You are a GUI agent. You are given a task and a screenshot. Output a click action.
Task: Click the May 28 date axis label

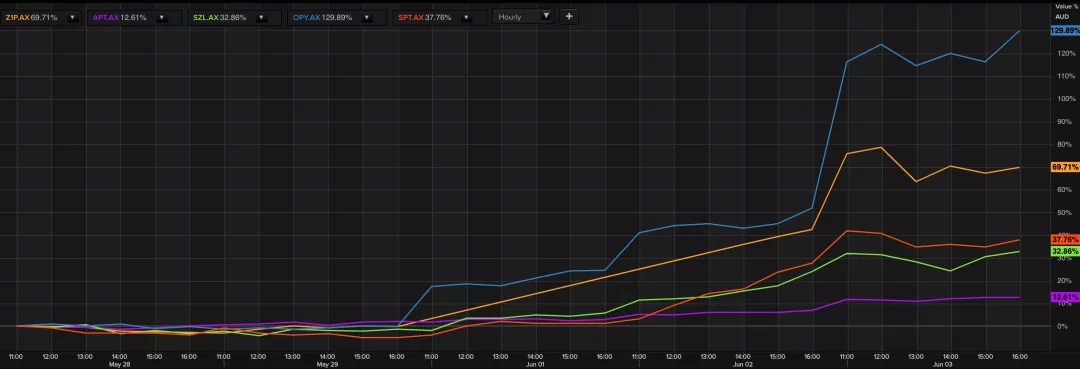click(x=120, y=363)
